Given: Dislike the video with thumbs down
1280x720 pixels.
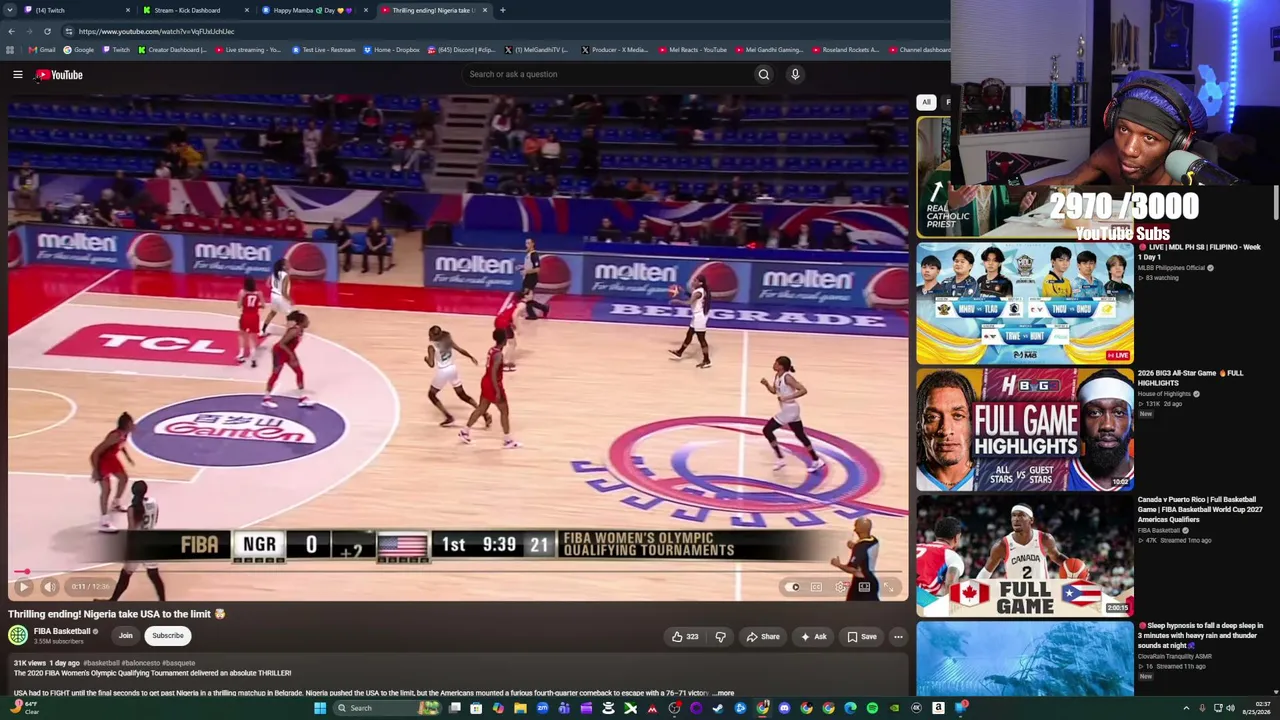Looking at the screenshot, I should tap(720, 637).
